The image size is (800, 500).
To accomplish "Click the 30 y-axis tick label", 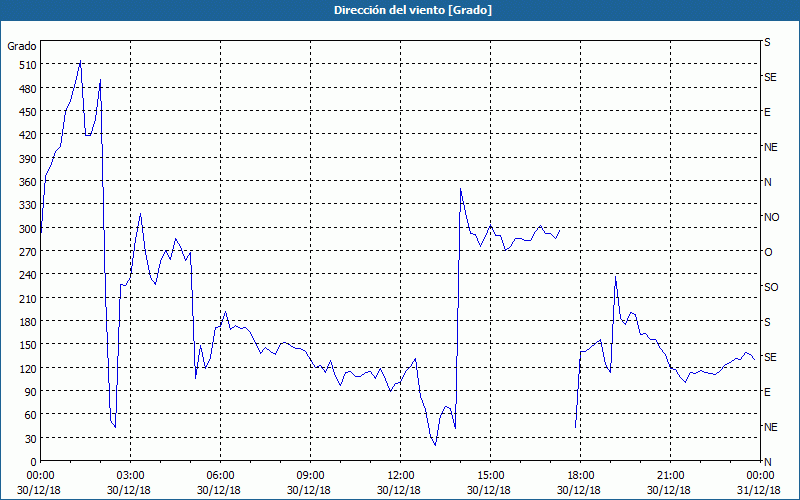I will [x=31, y=439].
